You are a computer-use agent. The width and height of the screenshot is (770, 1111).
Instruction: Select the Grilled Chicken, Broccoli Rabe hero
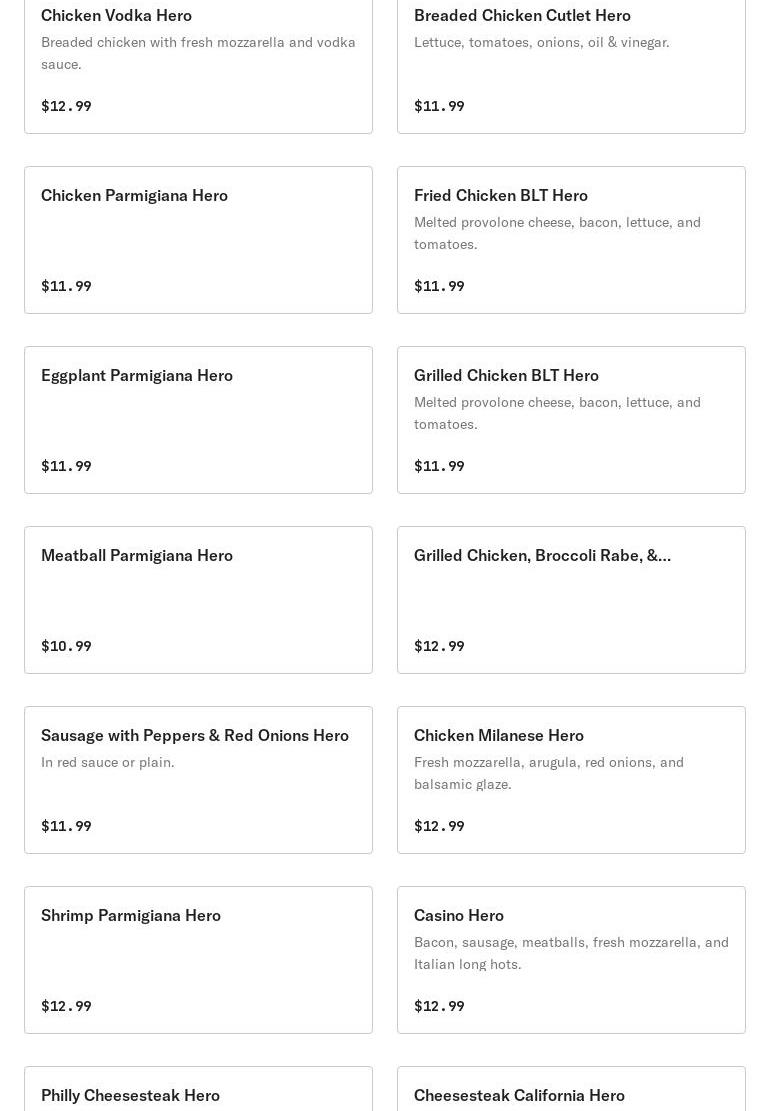point(571,600)
